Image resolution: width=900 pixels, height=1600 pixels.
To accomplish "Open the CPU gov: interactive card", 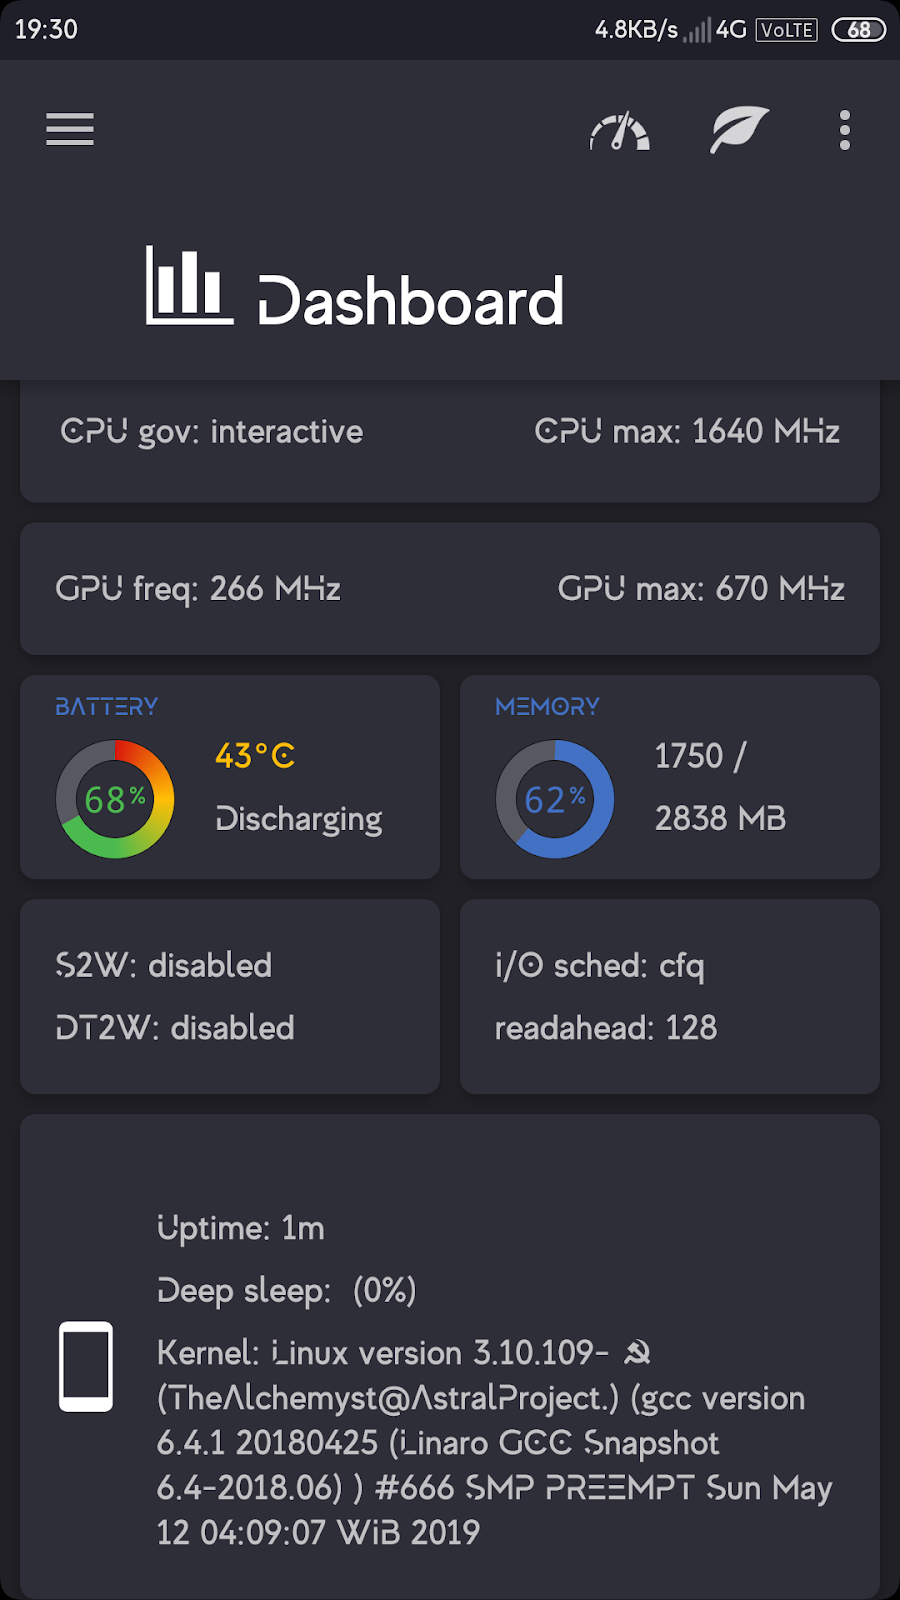I will 212,432.
